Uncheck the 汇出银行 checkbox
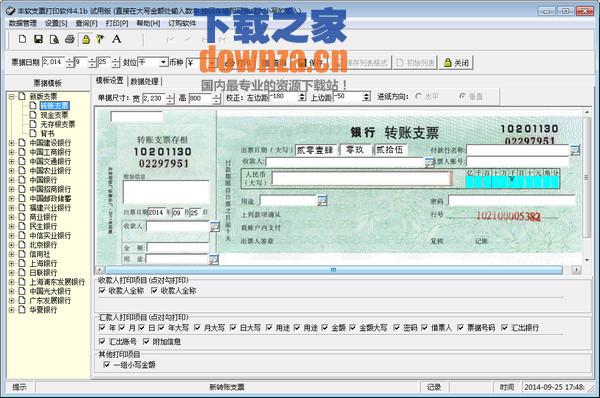Viewport: 600px width, 398px height. point(504,328)
